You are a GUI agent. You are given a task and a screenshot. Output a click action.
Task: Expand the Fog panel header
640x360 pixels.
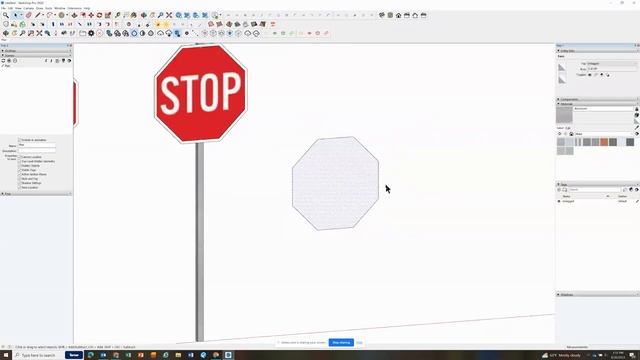(36, 193)
